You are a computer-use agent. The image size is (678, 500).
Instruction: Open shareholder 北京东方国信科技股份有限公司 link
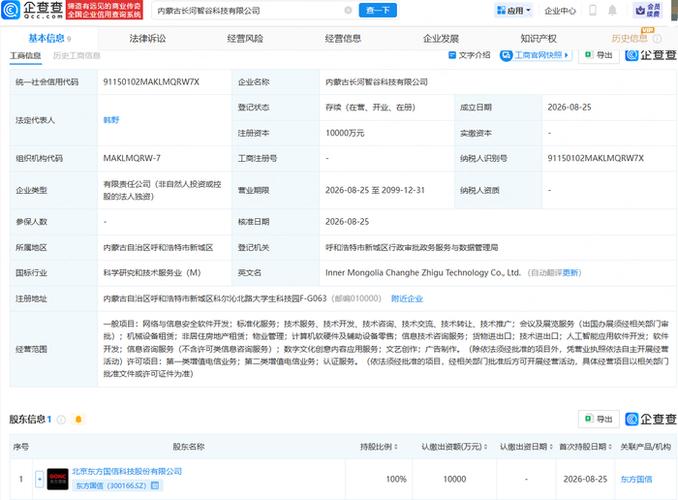tap(127, 471)
